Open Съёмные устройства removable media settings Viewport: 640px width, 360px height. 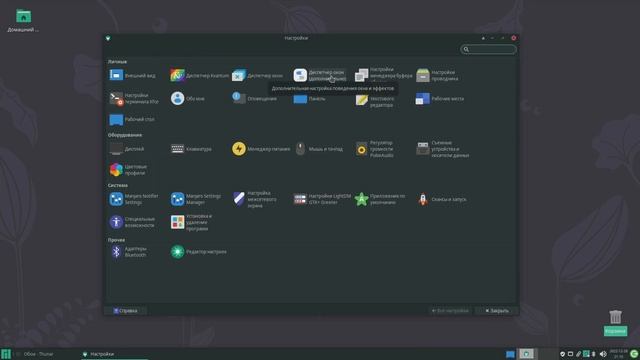click(442, 149)
